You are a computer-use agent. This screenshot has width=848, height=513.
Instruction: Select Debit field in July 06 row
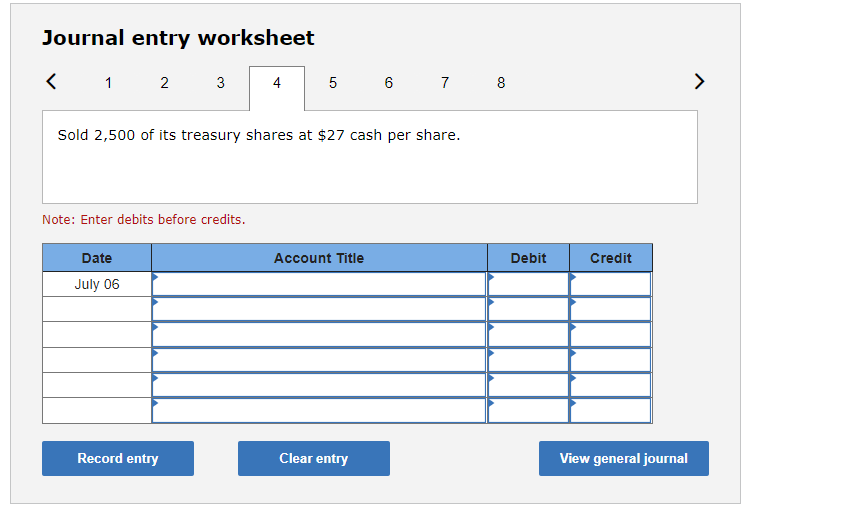coord(528,284)
